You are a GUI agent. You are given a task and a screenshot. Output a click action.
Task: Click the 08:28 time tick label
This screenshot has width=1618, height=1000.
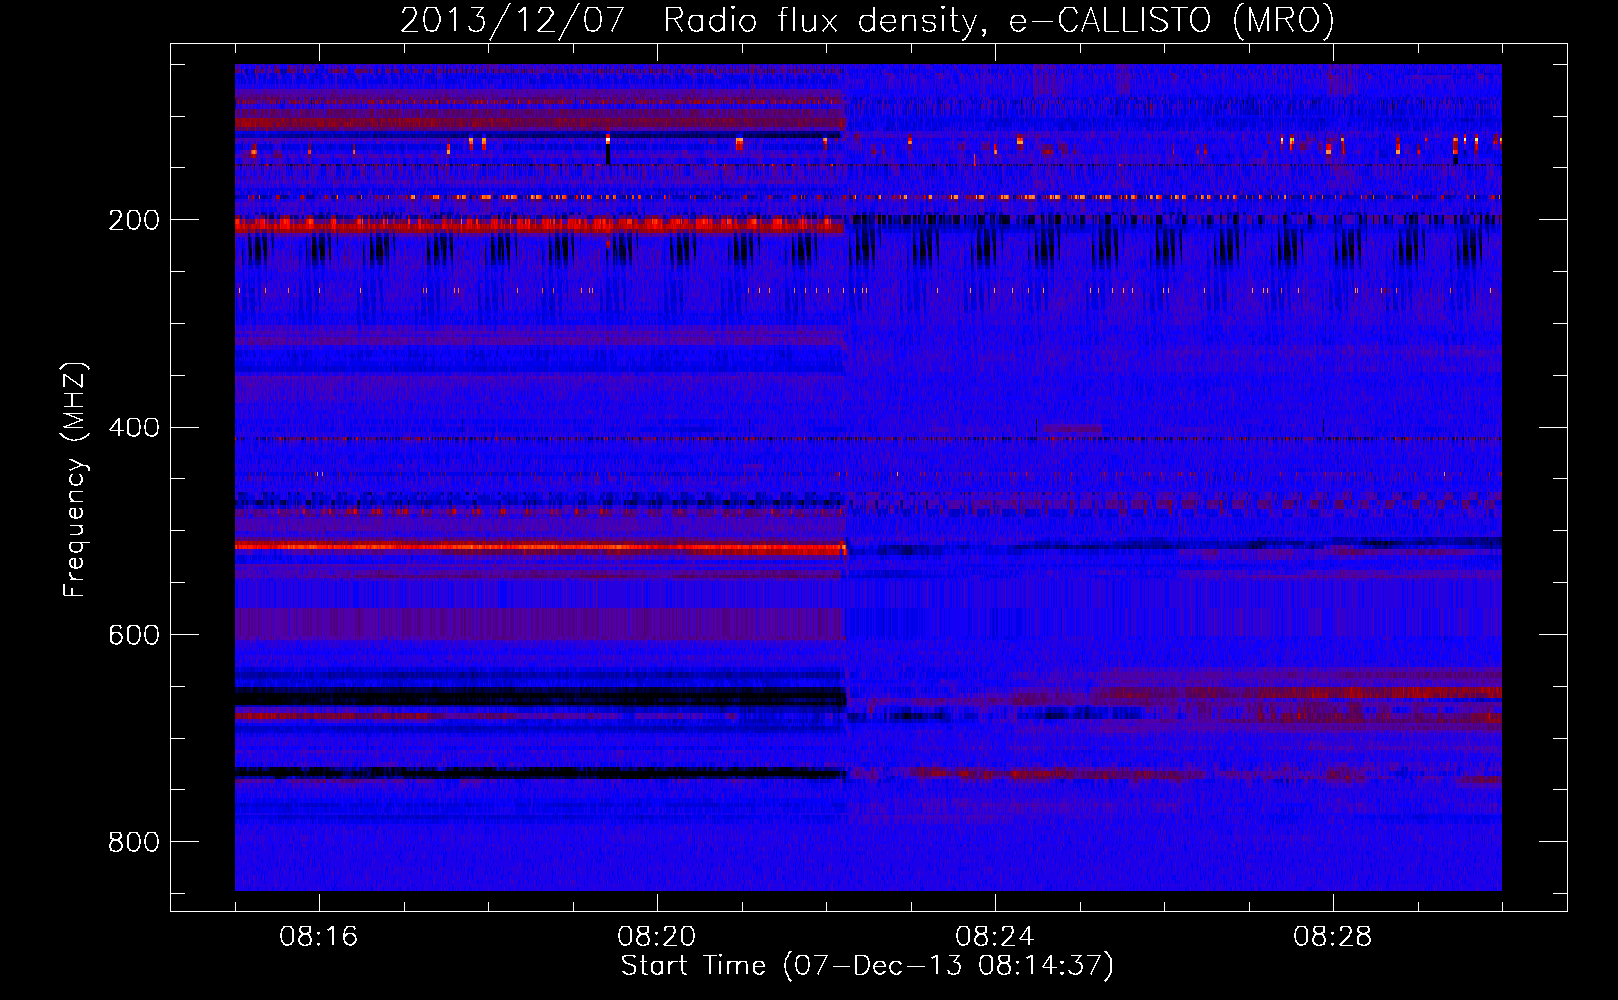click(x=1333, y=937)
